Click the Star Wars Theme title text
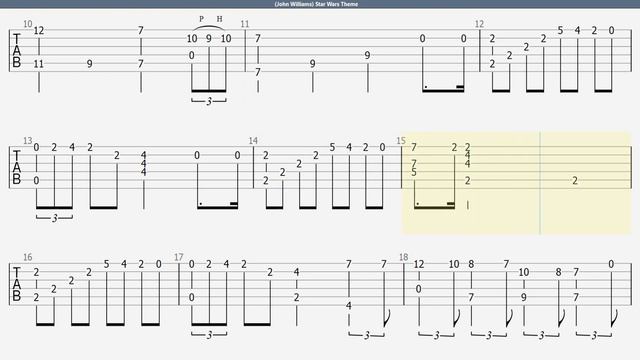640x360 pixels. click(x=316, y=4)
